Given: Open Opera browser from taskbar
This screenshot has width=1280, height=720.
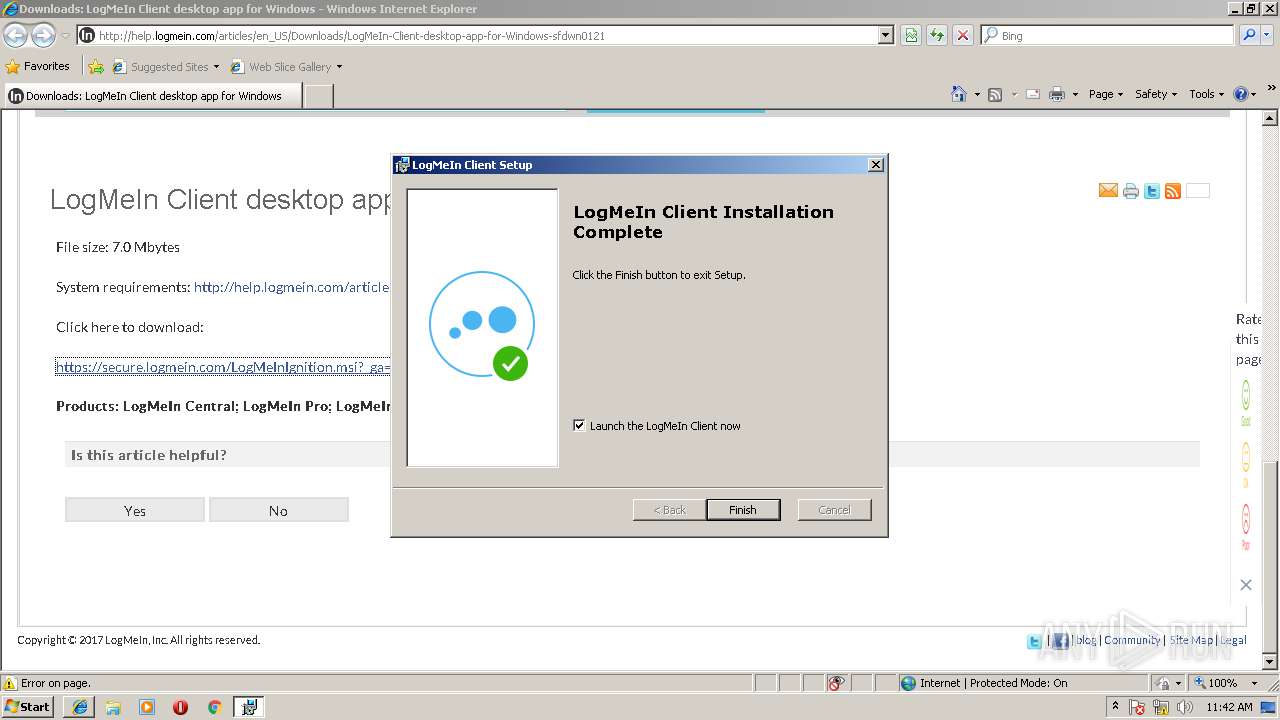Looking at the screenshot, I should click(x=180, y=707).
